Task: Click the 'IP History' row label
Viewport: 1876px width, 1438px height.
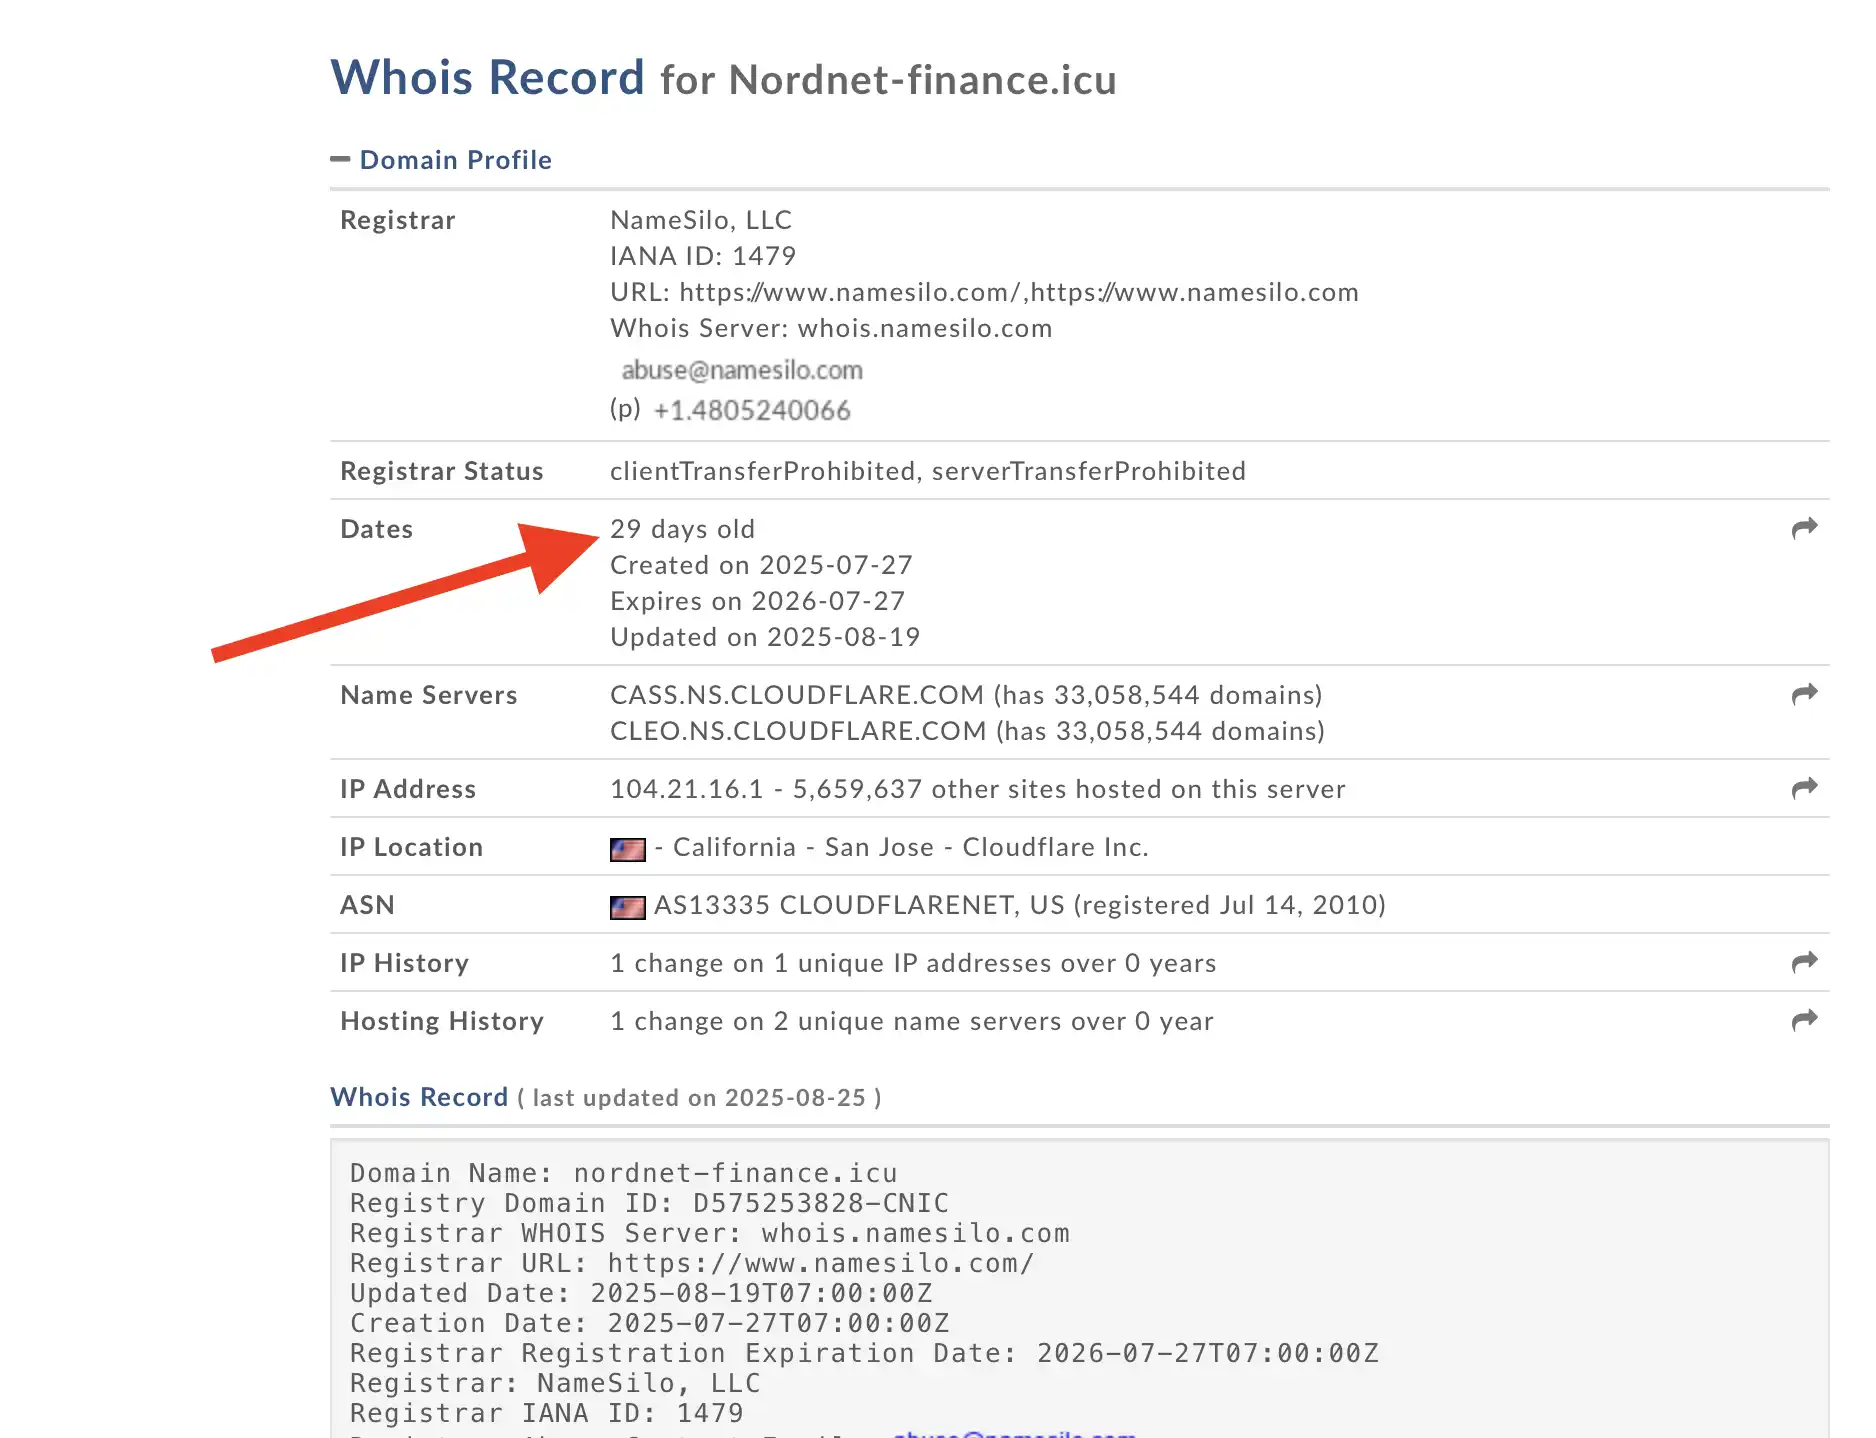Action: coord(404,963)
